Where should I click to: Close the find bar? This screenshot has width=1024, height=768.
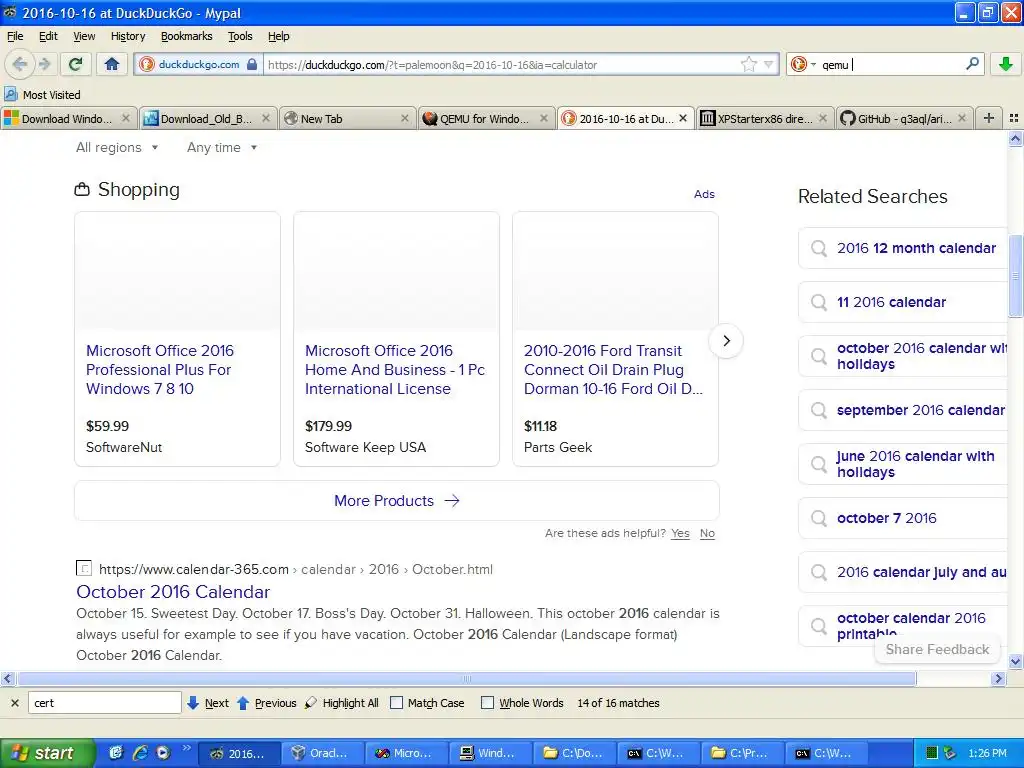15,703
